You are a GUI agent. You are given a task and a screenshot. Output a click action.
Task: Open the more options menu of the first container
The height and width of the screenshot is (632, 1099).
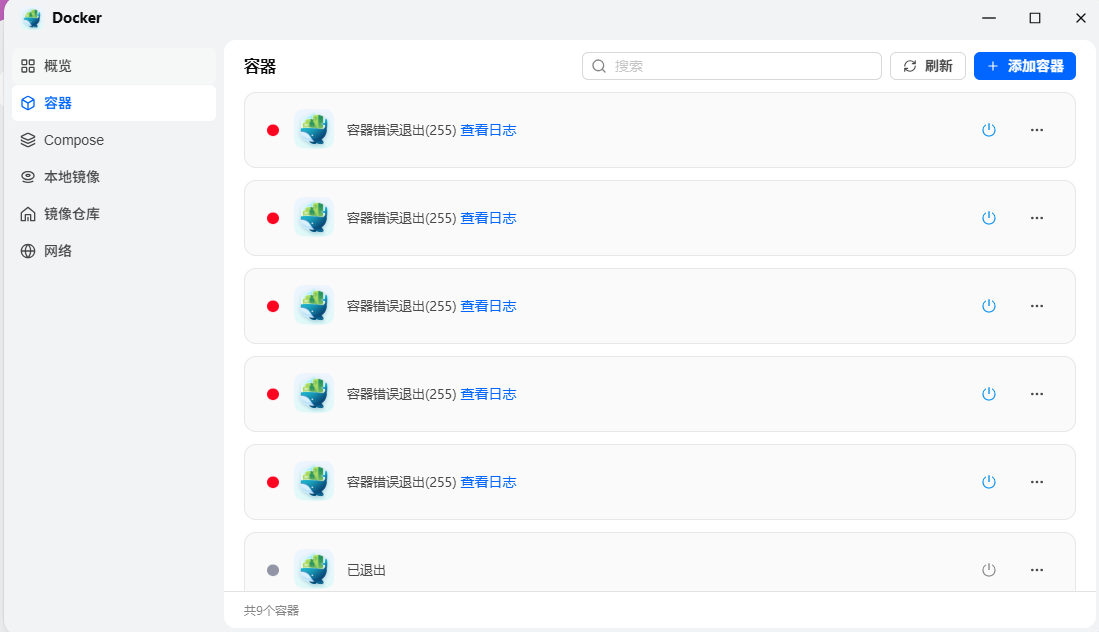click(x=1037, y=129)
